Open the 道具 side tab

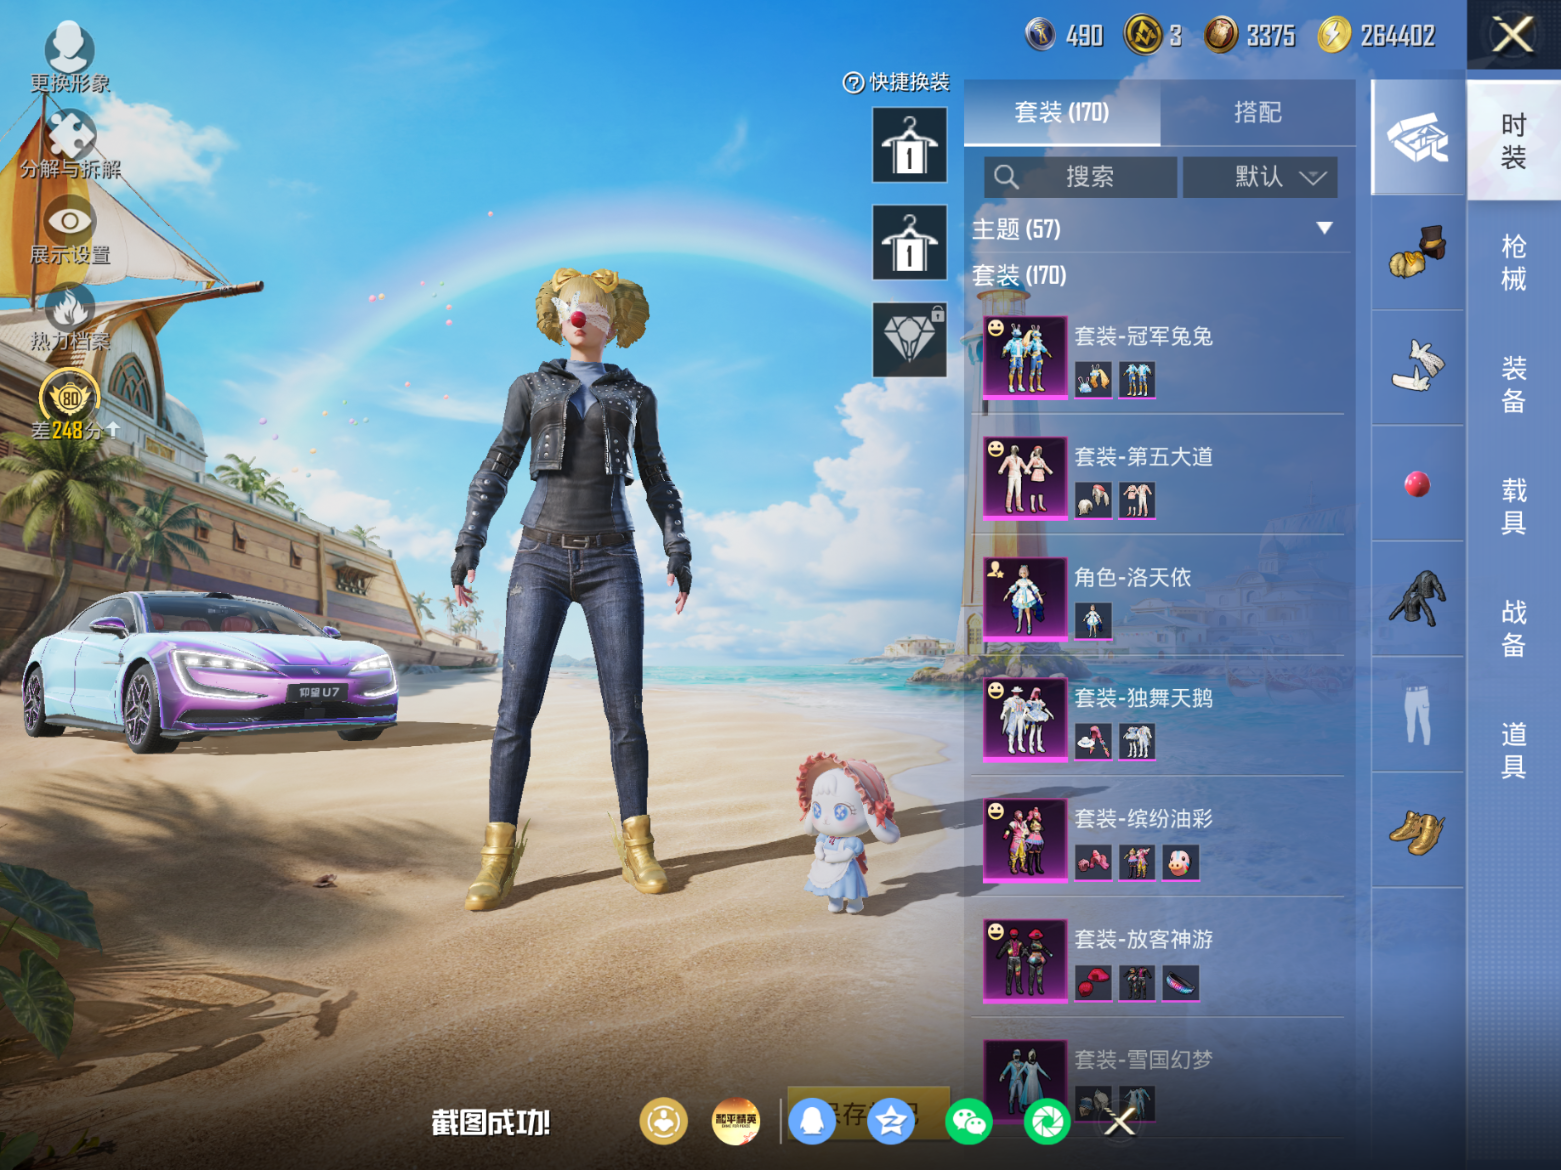tap(1513, 751)
